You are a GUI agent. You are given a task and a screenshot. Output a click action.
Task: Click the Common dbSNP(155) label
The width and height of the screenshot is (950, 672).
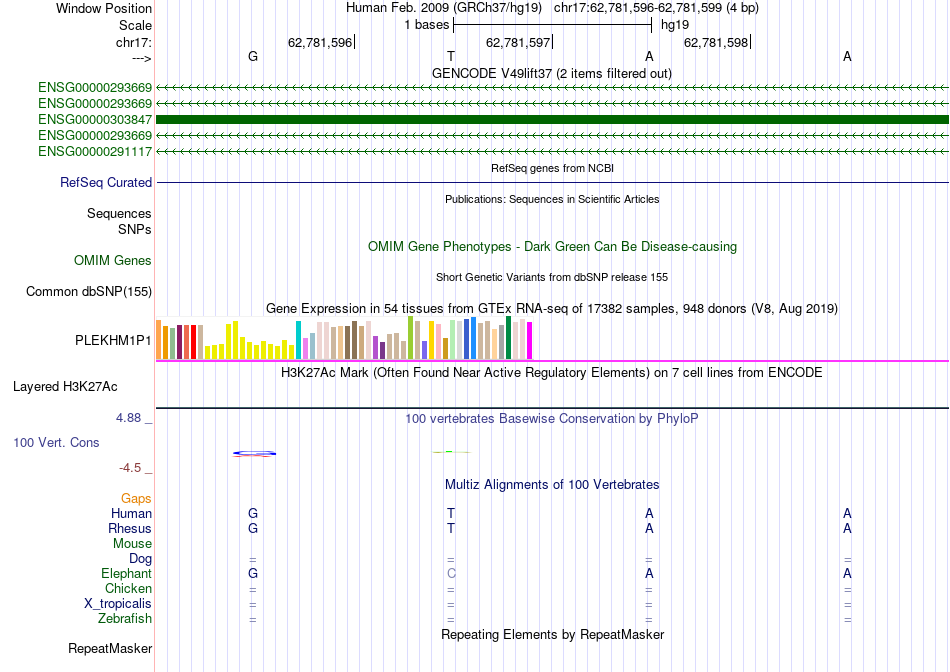point(89,291)
